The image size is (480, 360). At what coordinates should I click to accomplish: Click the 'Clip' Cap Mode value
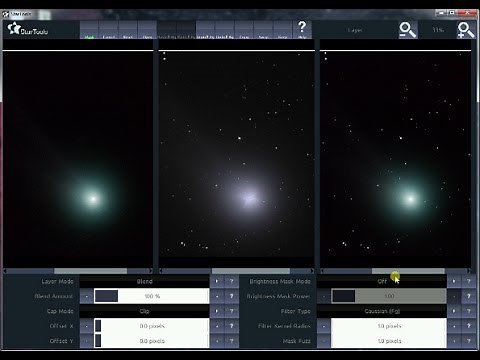pyautogui.click(x=145, y=311)
